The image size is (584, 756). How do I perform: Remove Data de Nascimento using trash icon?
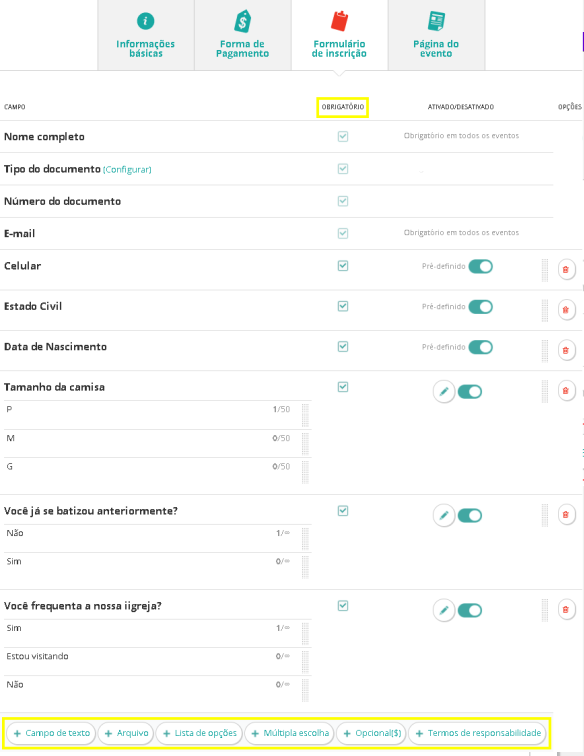(x=567, y=350)
